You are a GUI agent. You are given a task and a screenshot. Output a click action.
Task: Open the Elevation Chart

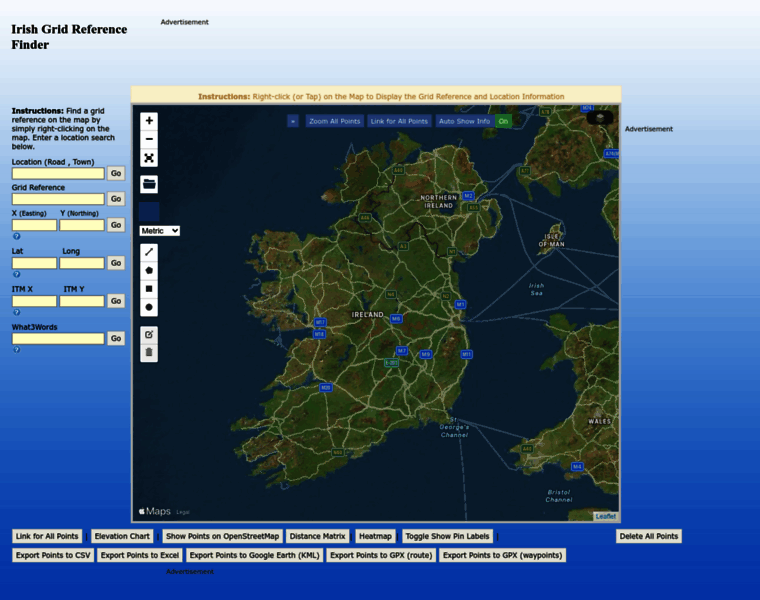point(122,536)
